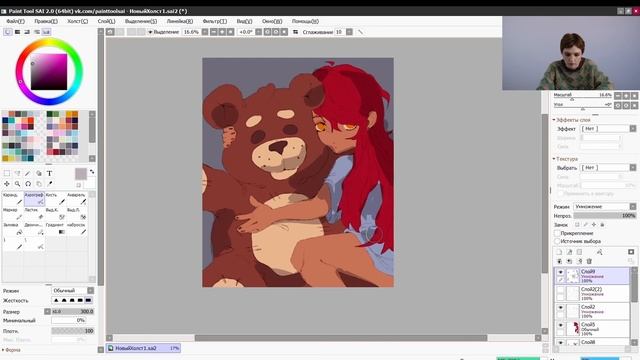Click inside the color picker square
The image size is (640, 360).
(49, 71)
